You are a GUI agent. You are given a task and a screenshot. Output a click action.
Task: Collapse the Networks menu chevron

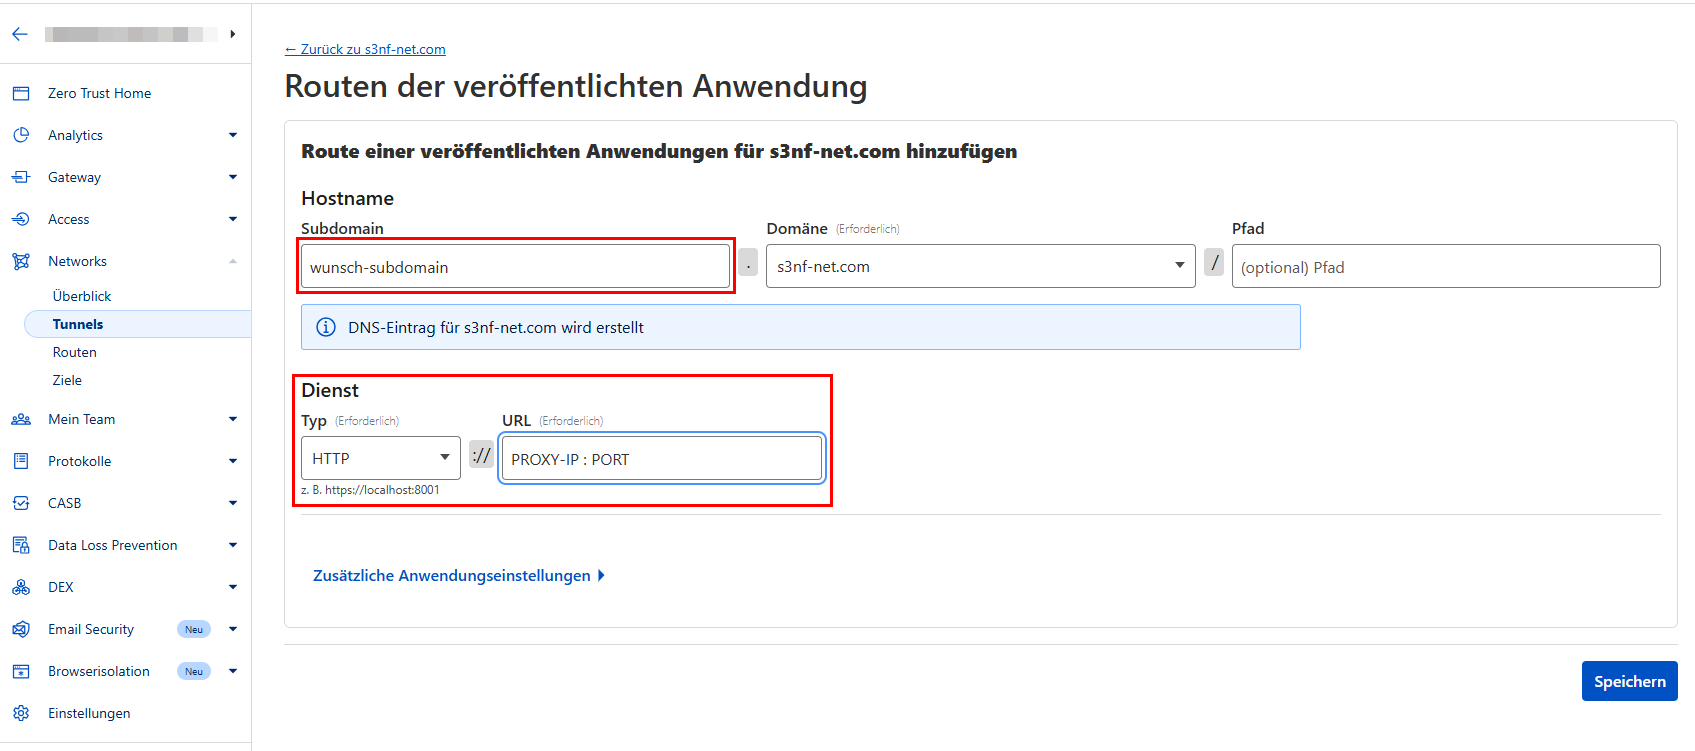pyautogui.click(x=233, y=261)
